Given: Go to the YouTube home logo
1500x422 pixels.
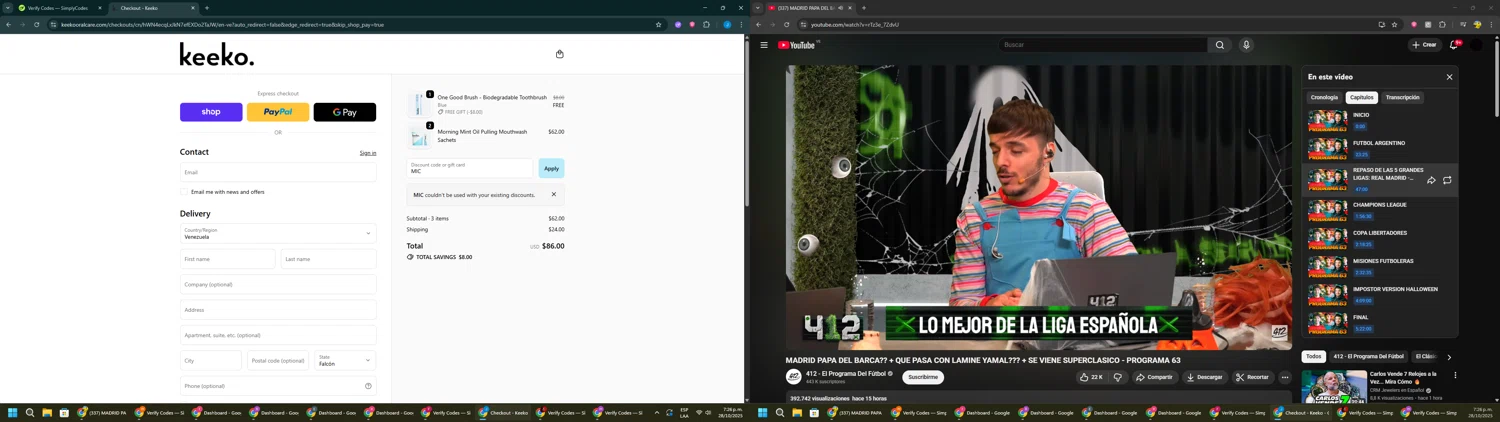Looking at the screenshot, I should (798, 45).
